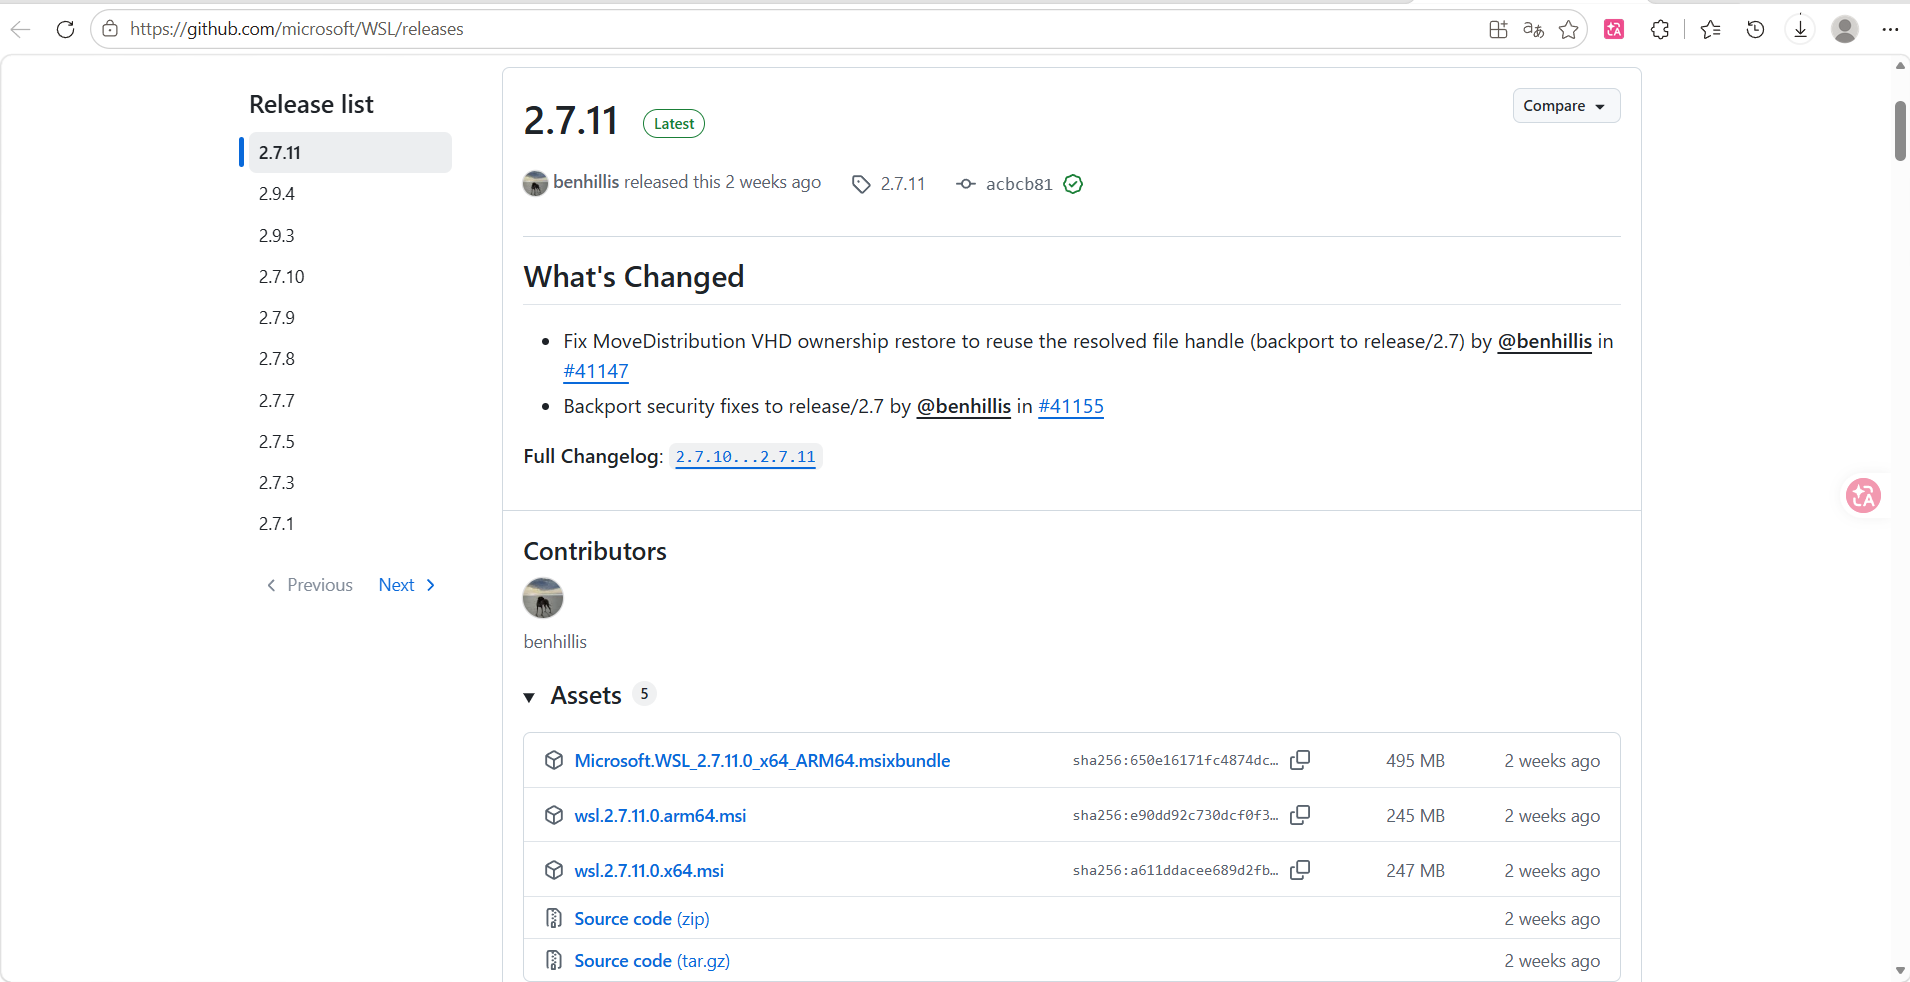Image resolution: width=1910 pixels, height=982 pixels.
Task: Download Source code (zip)
Action: 642,919
